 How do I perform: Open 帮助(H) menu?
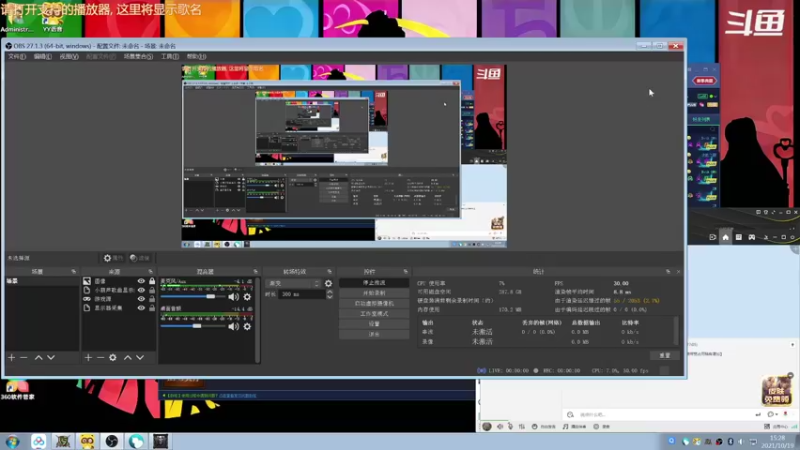click(196, 57)
